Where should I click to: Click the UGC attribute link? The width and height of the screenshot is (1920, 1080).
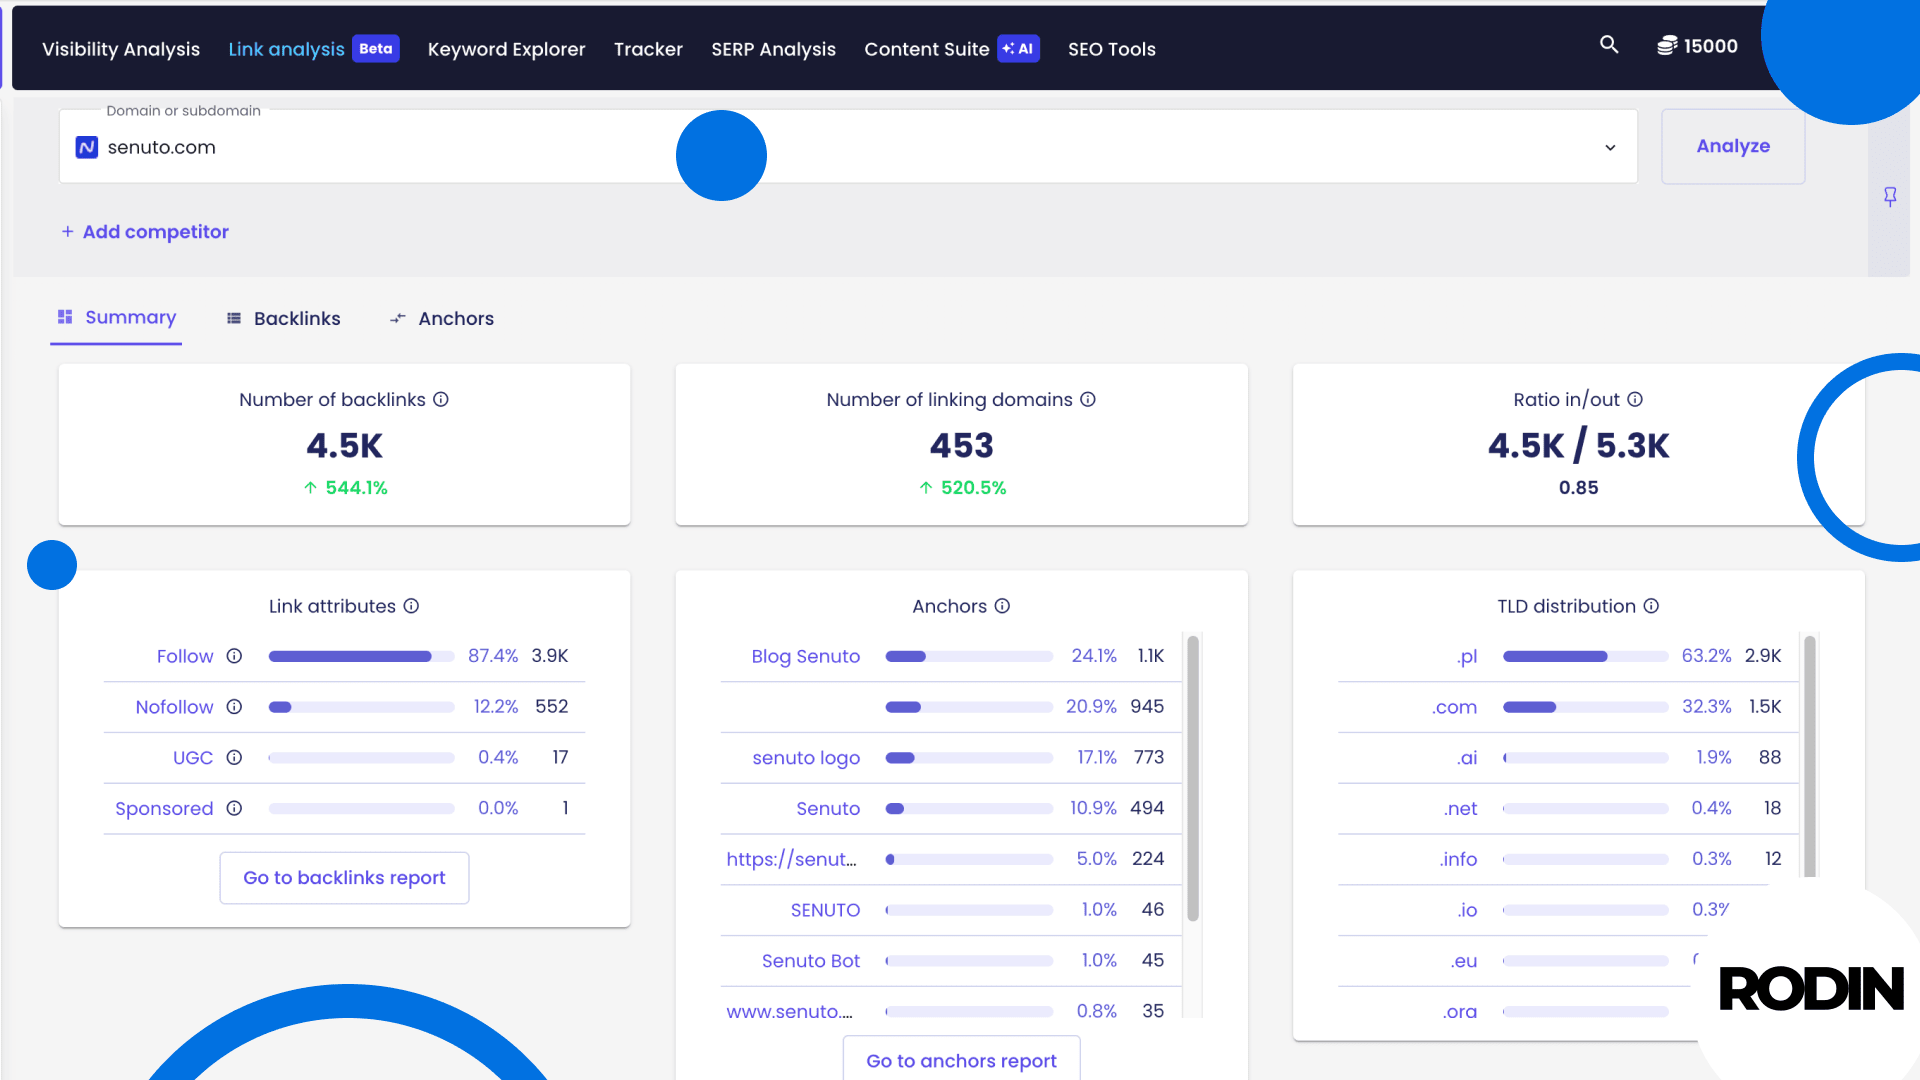[193, 757]
